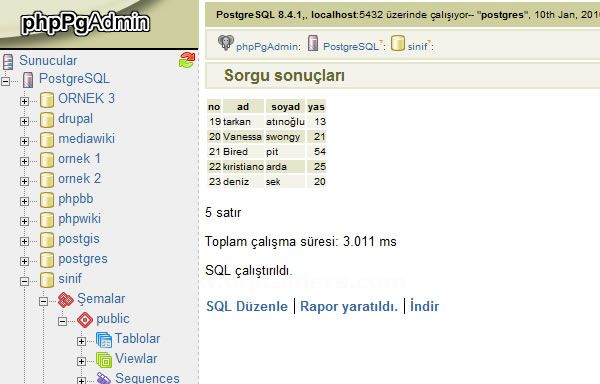Expand the phpbb database node

tap(24, 201)
